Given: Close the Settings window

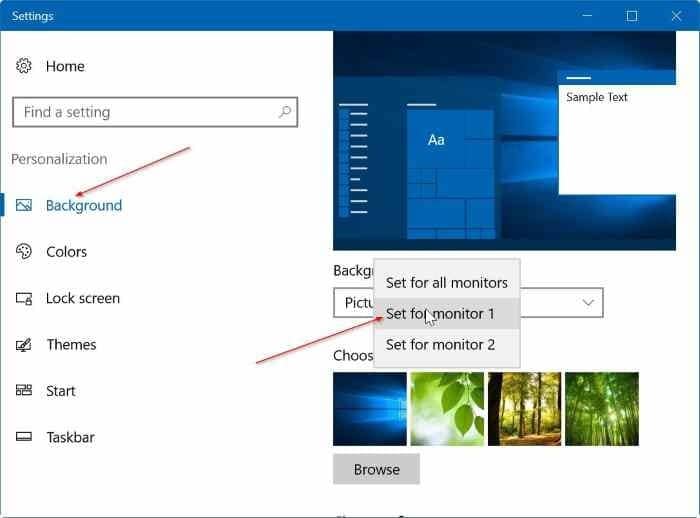Looking at the screenshot, I should pyautogui.click(x=676, y=16).
